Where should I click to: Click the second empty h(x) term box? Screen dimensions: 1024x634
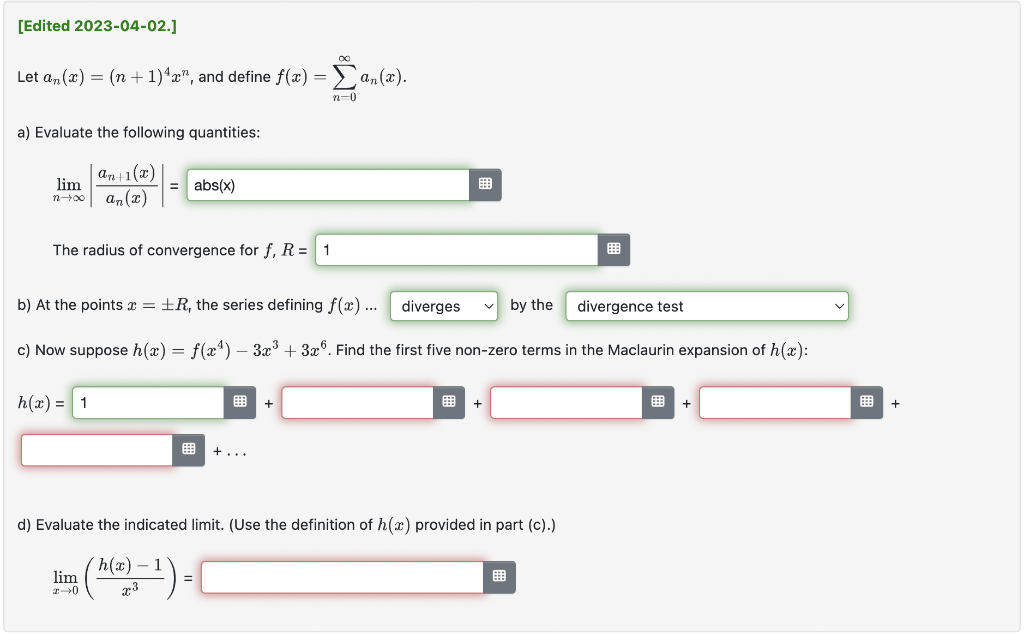click(x=356, y=402)
